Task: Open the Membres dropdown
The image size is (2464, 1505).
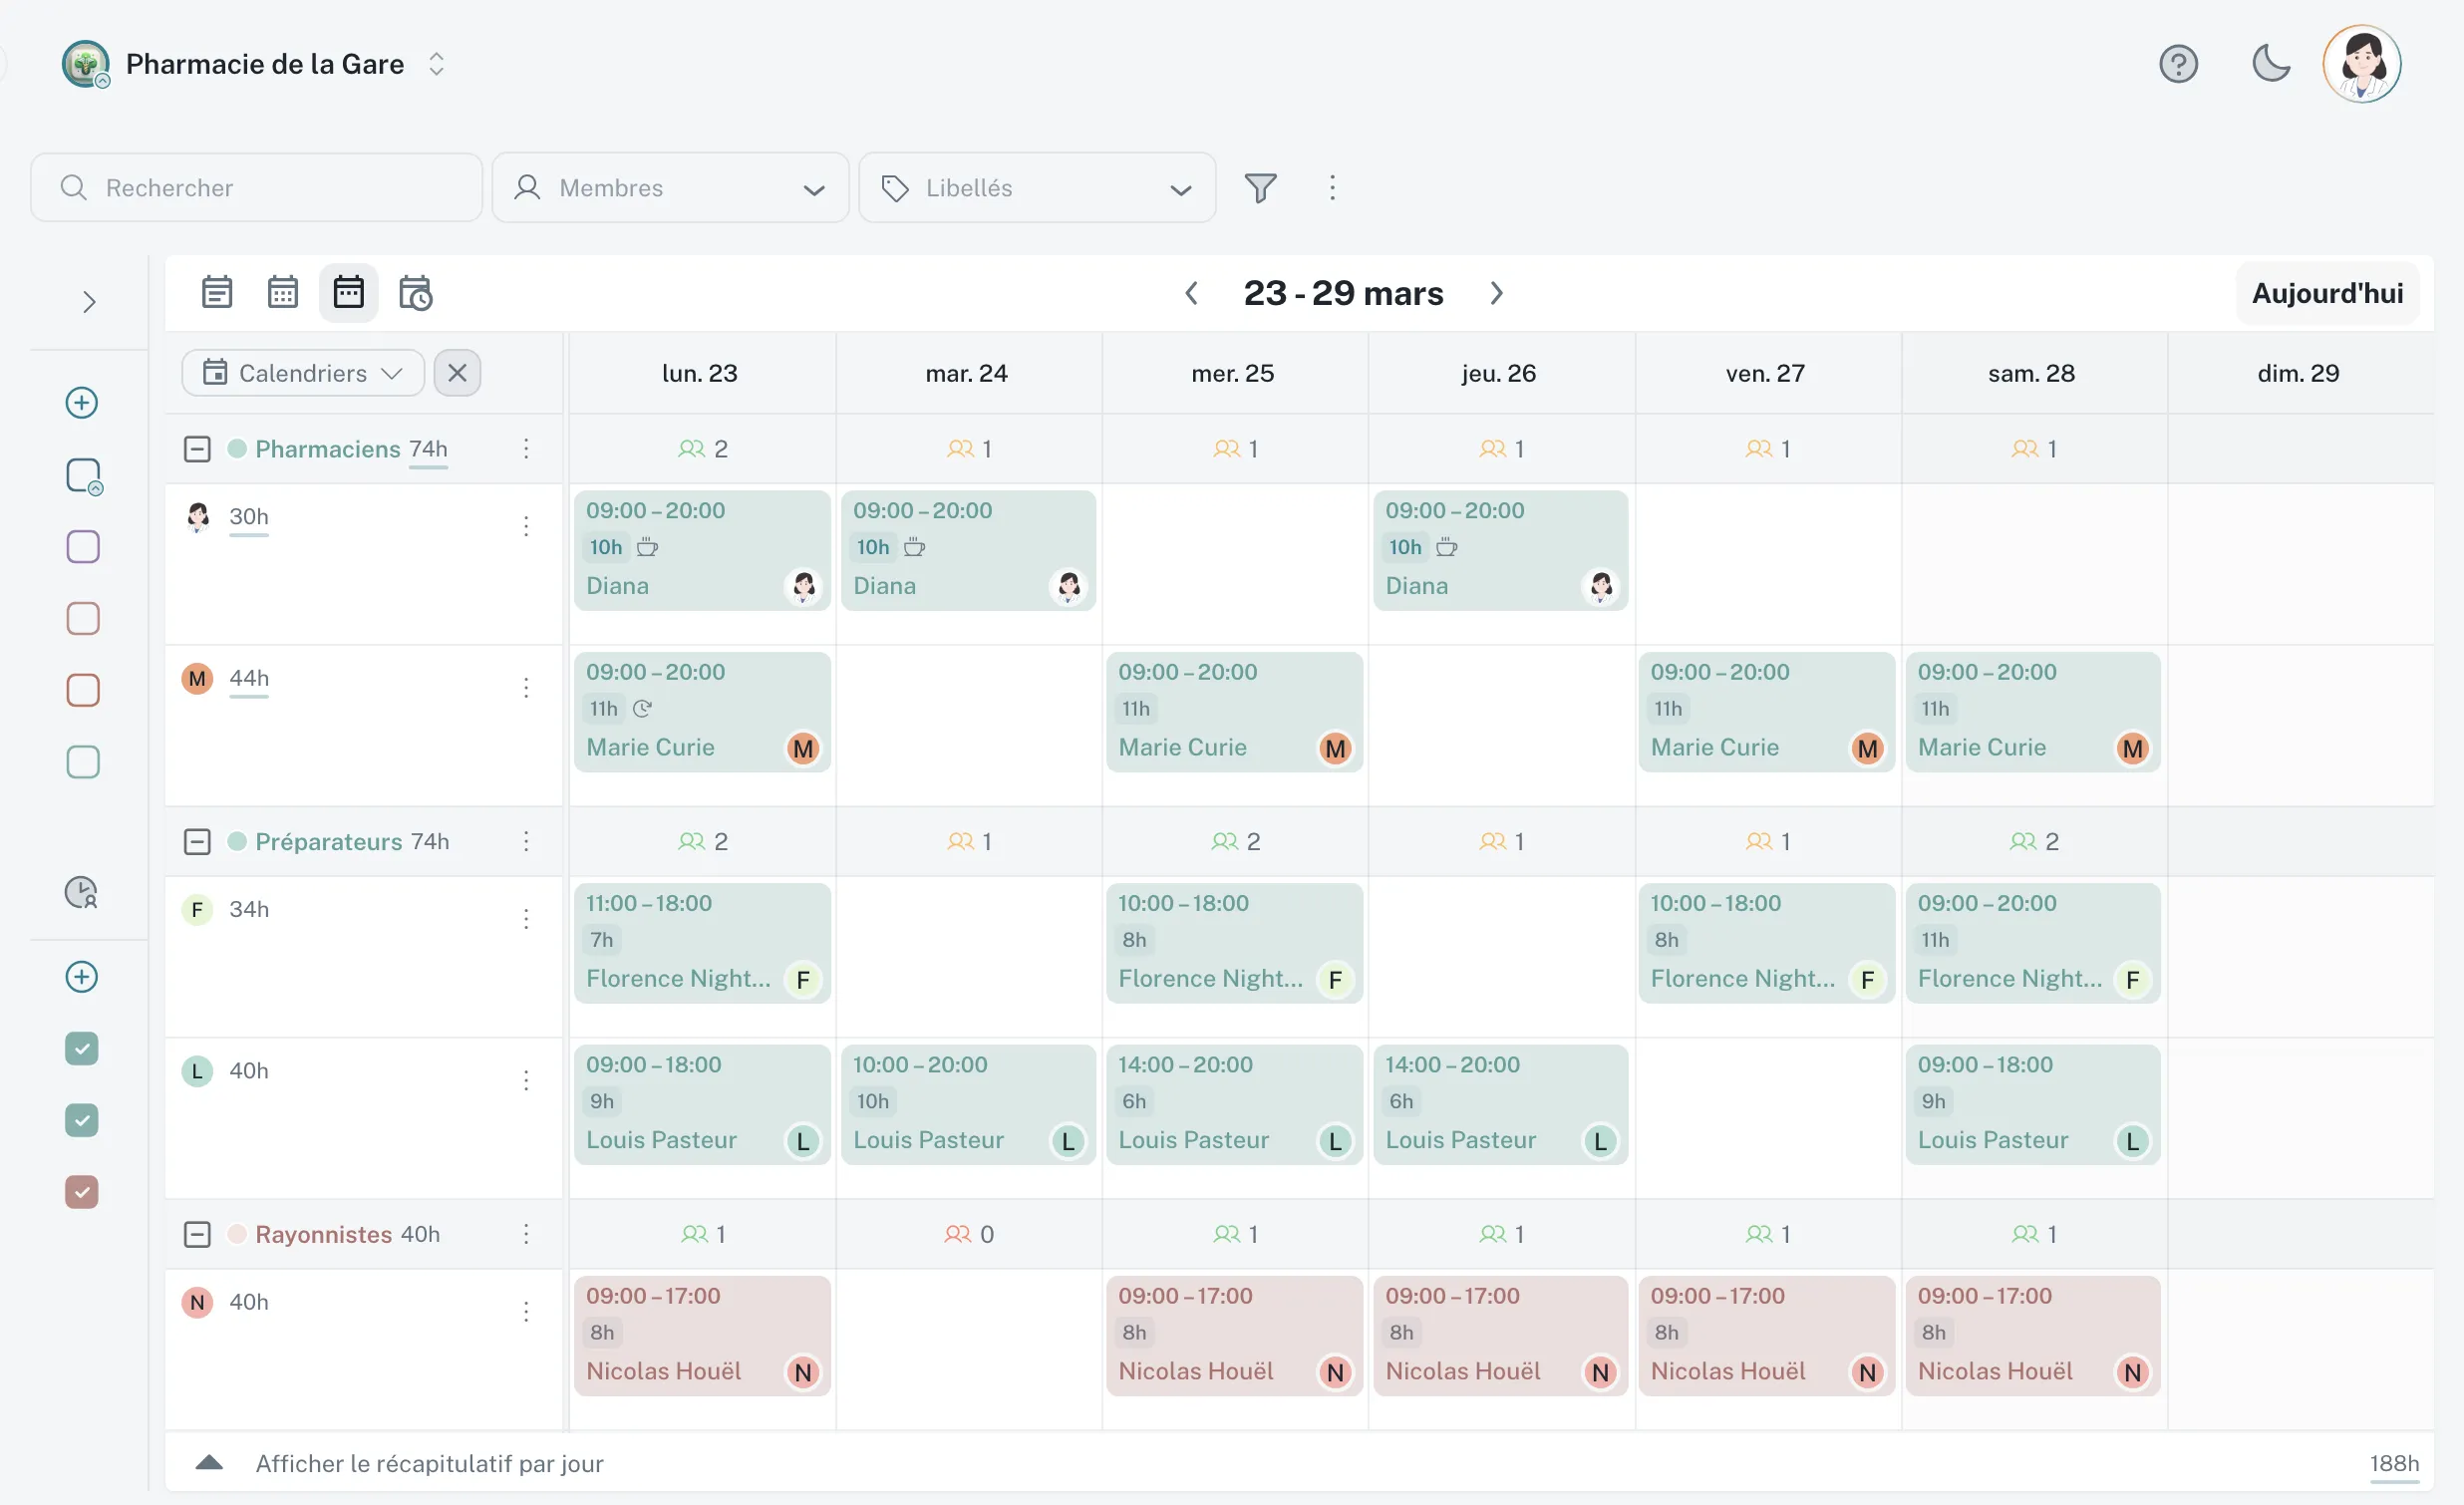Action: click(x=670, y=188)
